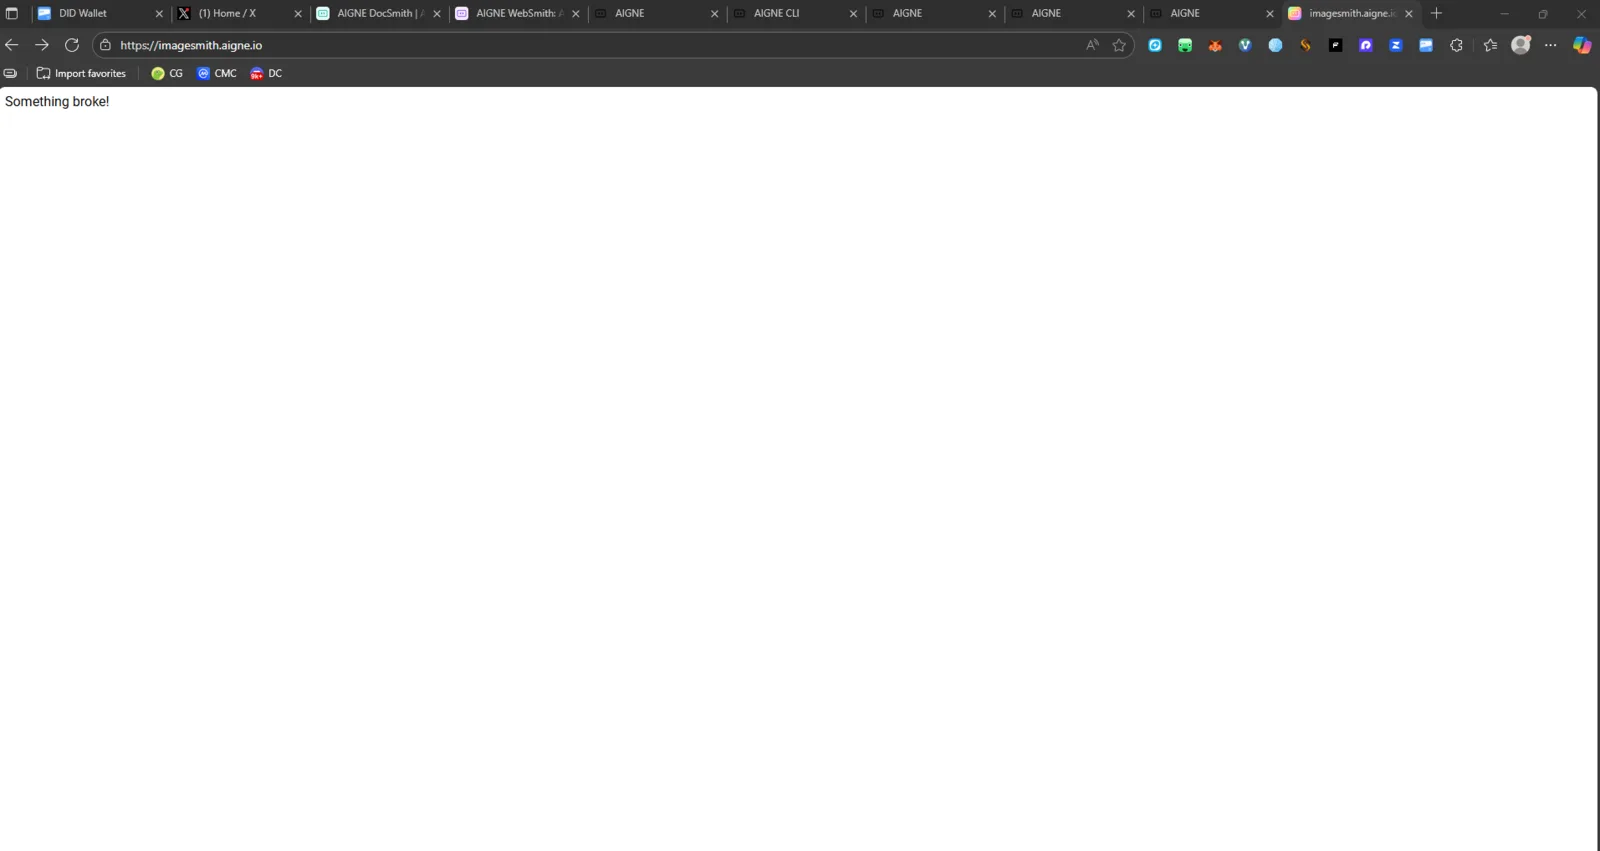This screenshot has height=851, width=1600.
Task: Open the blue wallet card extension
Action: tap(1426, 45)
